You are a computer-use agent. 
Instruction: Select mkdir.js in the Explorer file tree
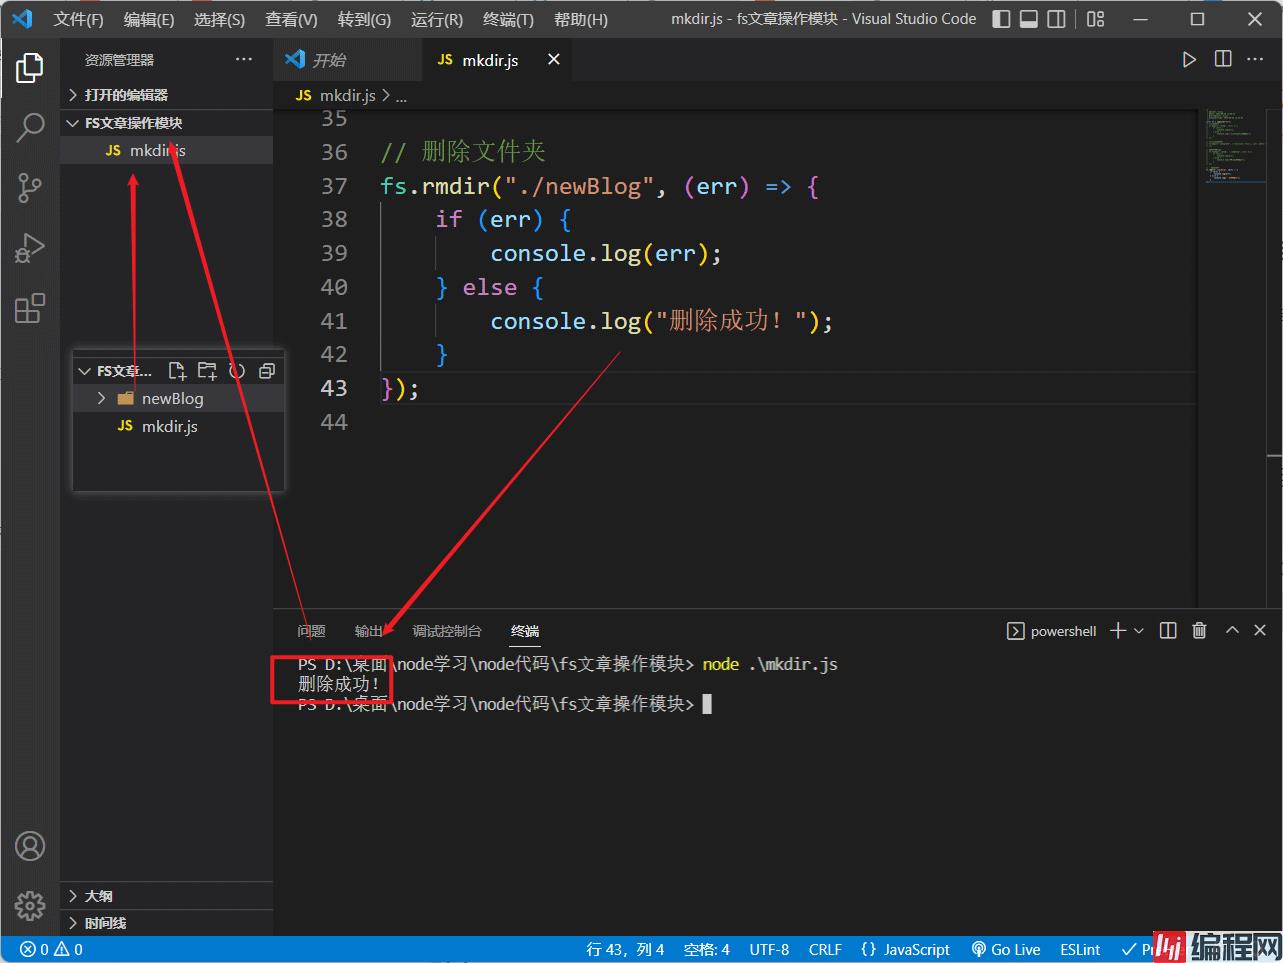(166, 150)
